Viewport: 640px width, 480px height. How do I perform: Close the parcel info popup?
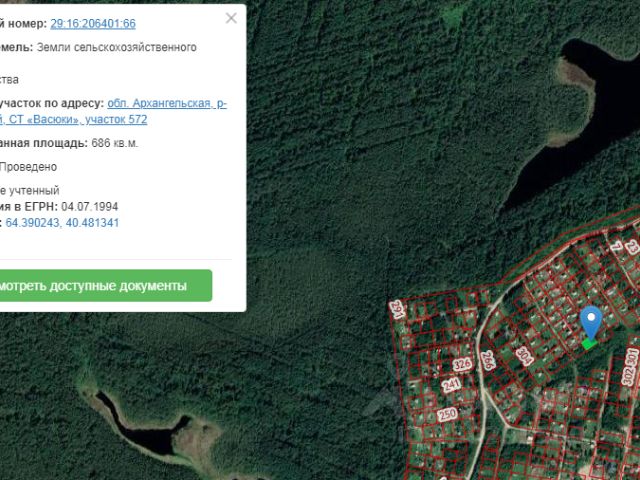coord(232,18)
